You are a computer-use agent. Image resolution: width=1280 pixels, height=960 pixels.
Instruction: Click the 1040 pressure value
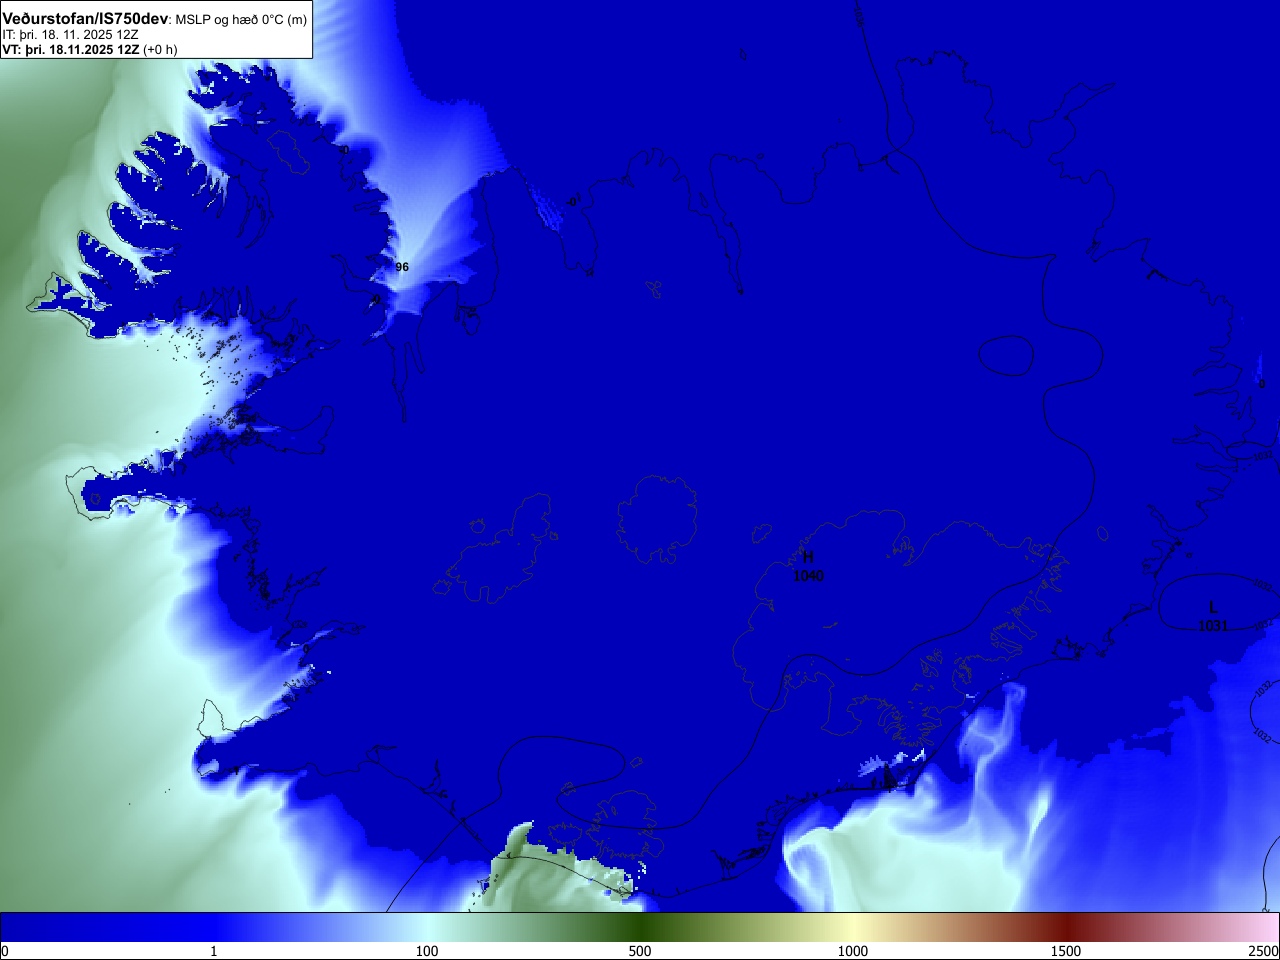808,576
